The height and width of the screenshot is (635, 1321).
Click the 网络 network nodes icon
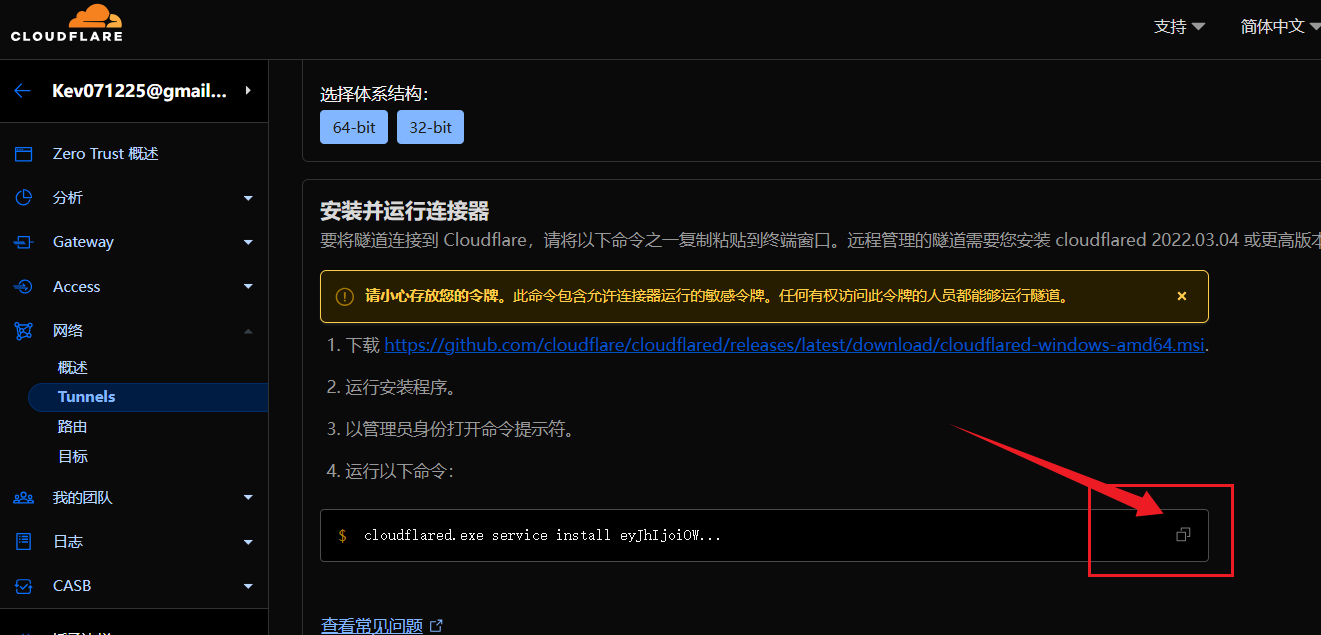tap(23, 331)
